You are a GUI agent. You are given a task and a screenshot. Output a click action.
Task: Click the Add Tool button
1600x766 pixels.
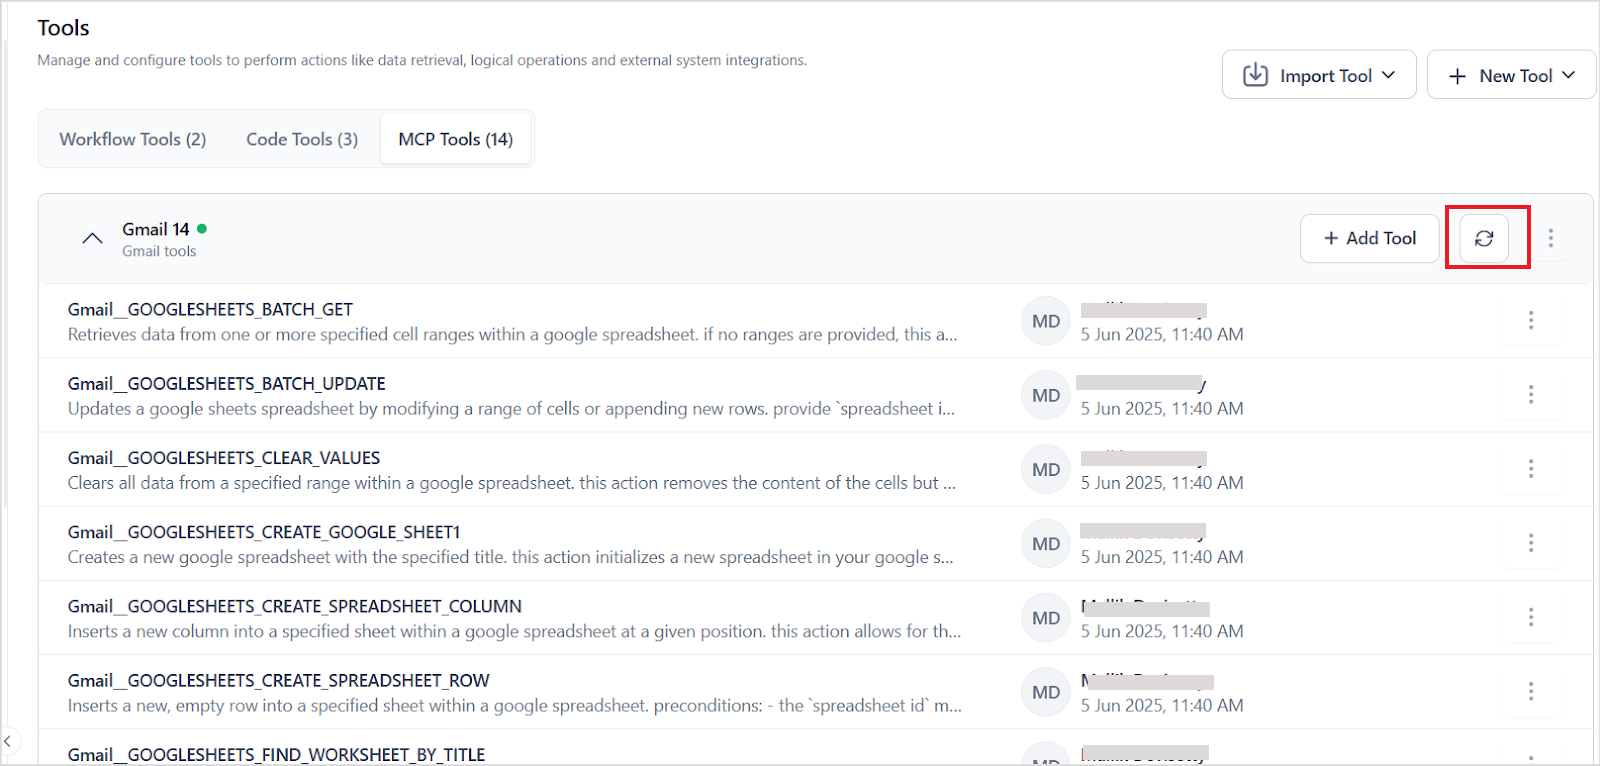point(1370,238)
